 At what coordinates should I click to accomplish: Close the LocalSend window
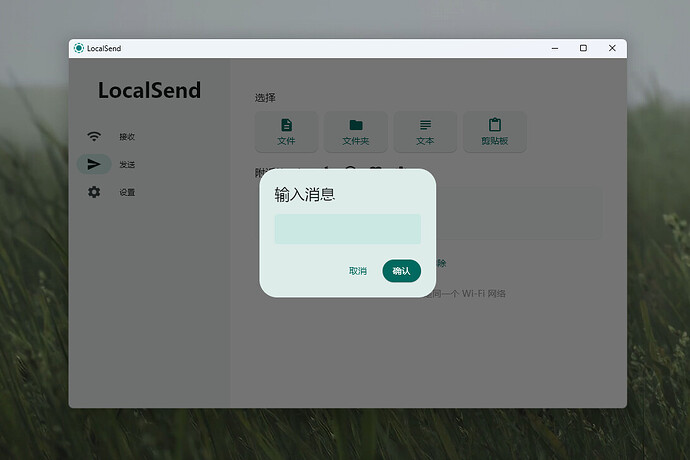[x=612, y=48]
